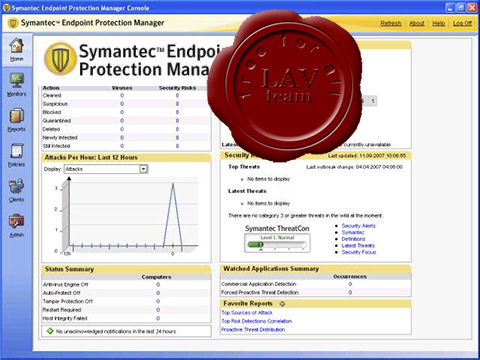Click Forced Proactive Threat Detection occurrences count
480x360 pixels.
tap(350, 292)
